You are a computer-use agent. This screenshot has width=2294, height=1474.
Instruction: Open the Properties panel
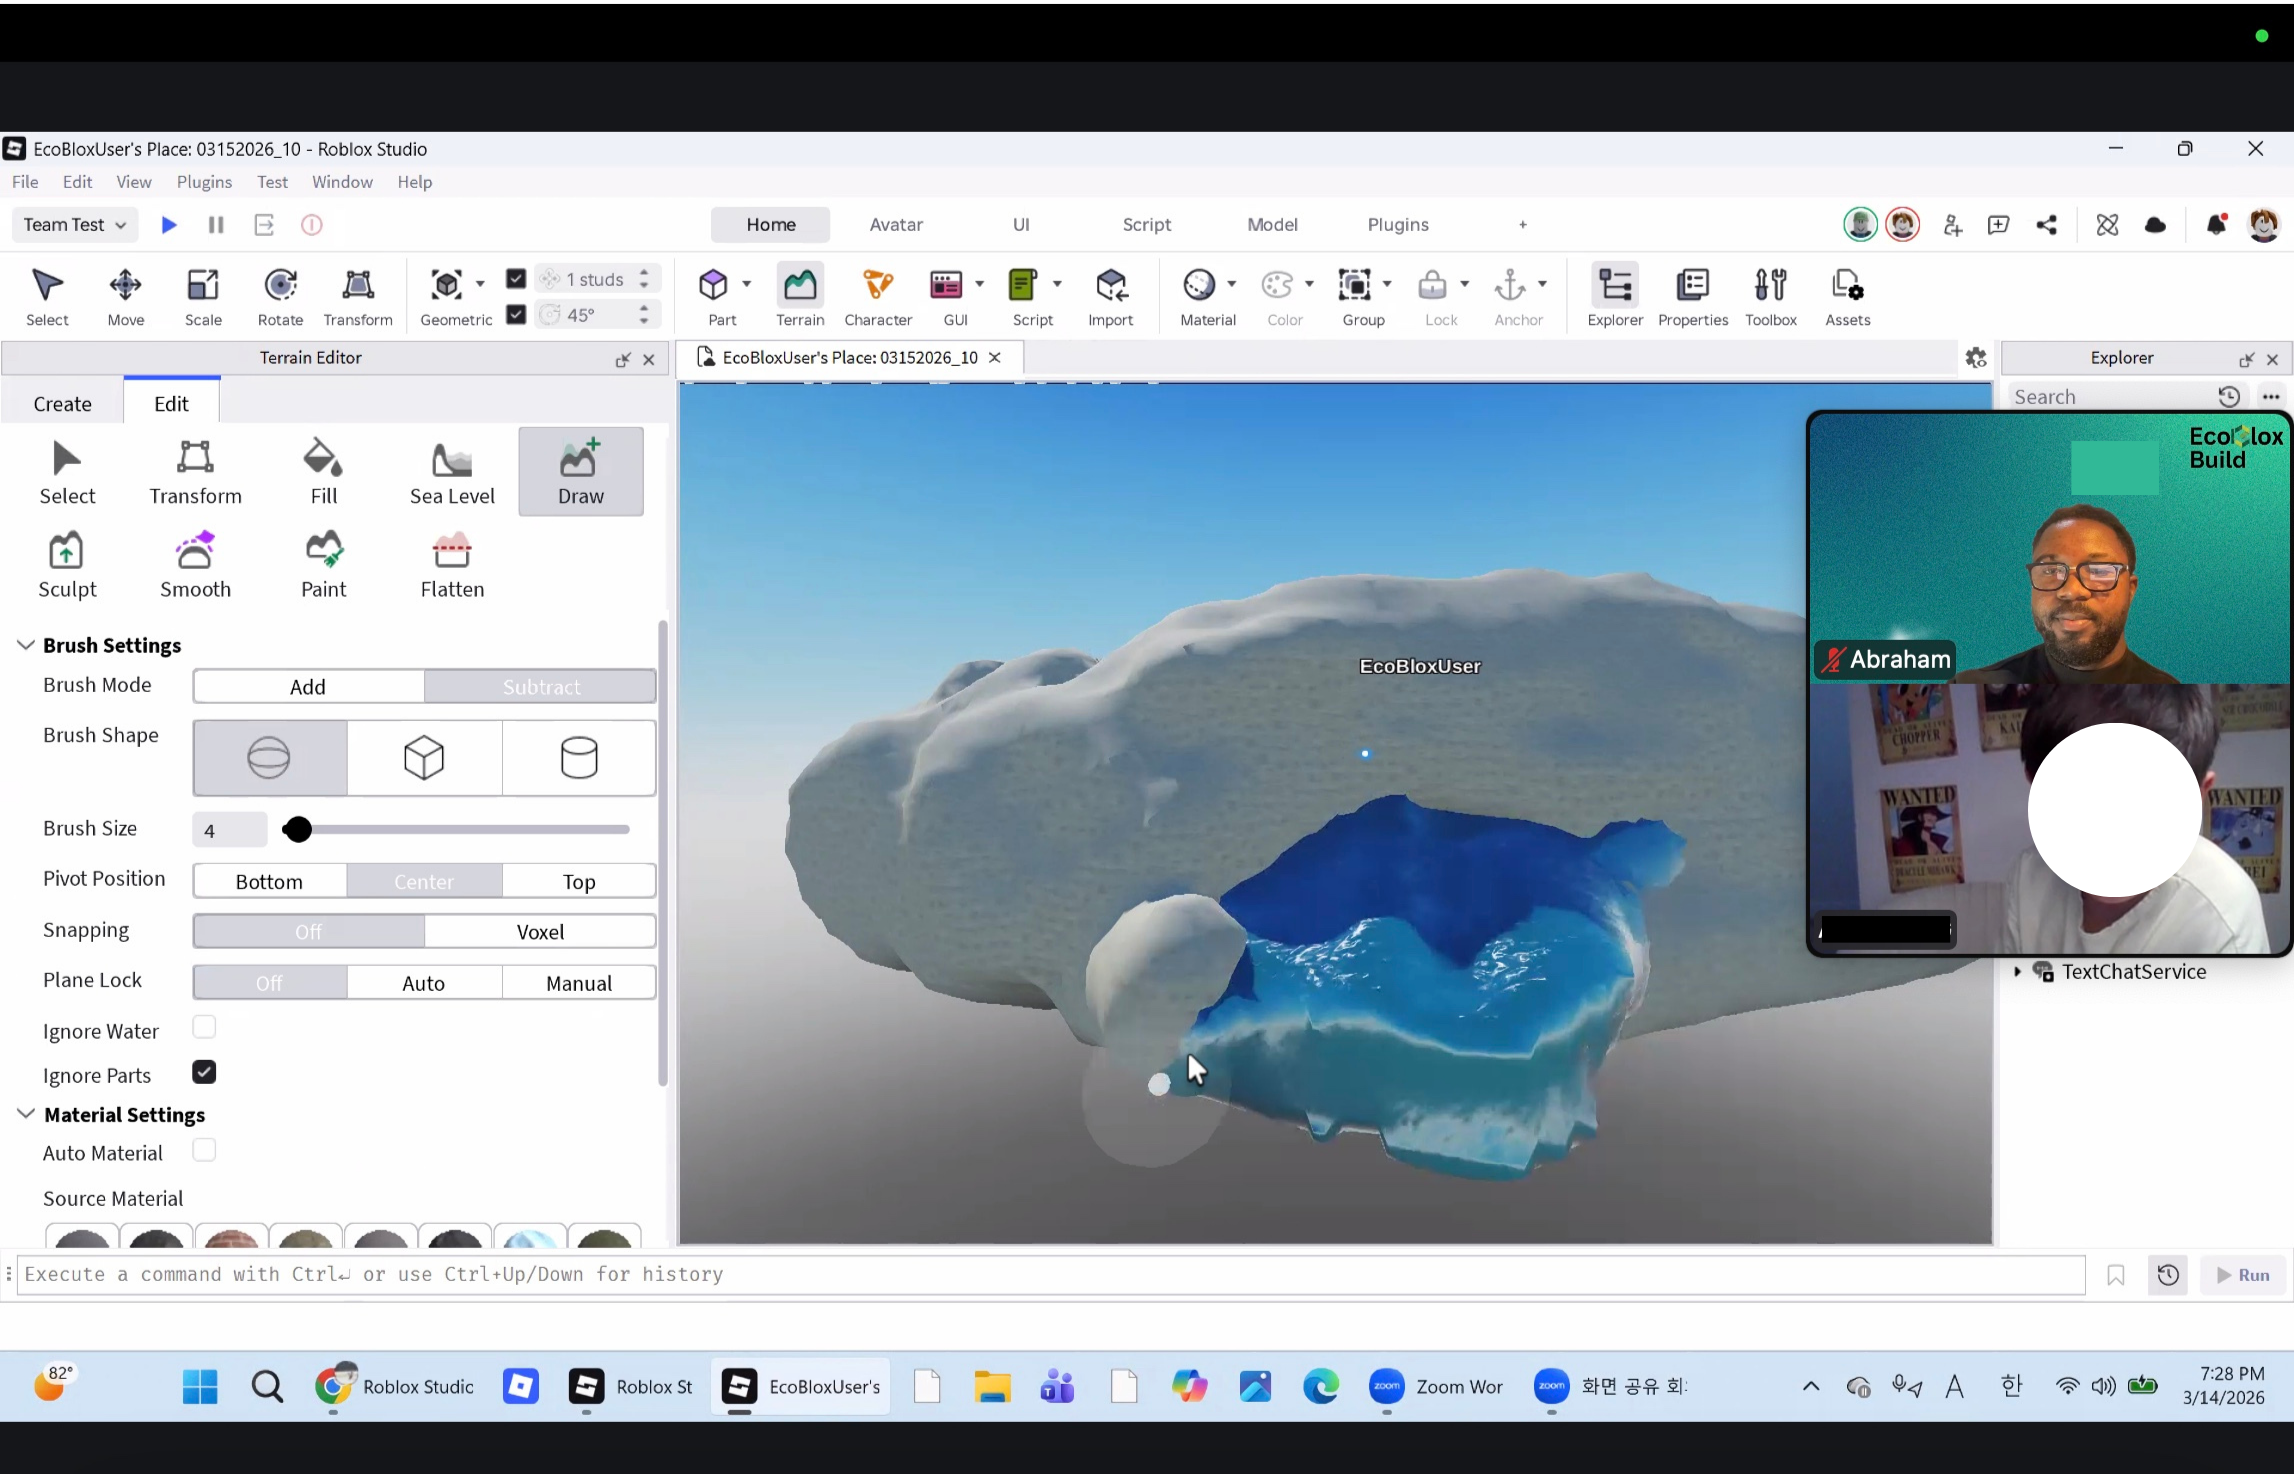pyautogui.click(x=1693, y=296)
